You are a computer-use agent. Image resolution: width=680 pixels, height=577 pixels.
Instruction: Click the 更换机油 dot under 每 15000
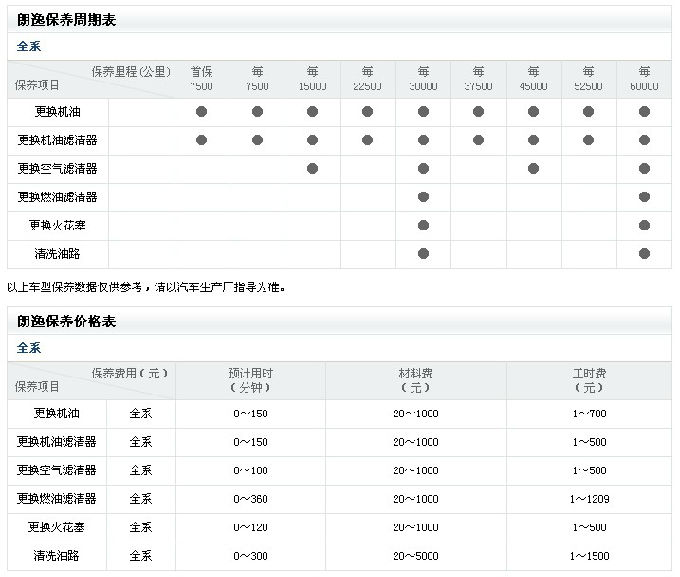312,111
